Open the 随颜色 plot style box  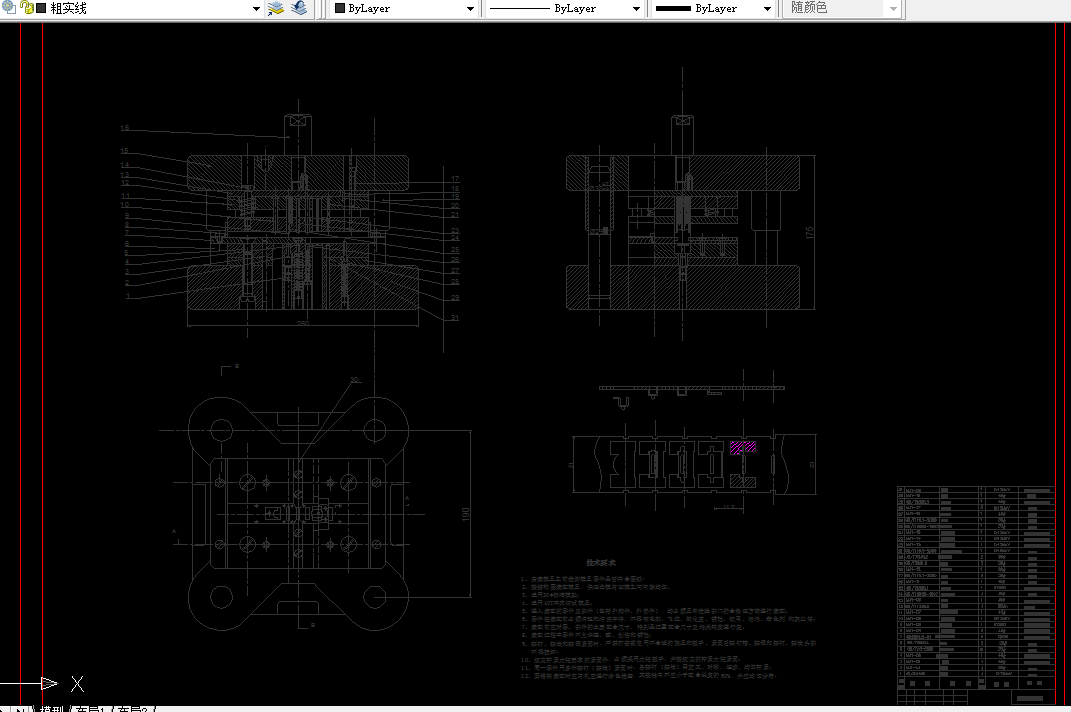[x=843, y=8]
